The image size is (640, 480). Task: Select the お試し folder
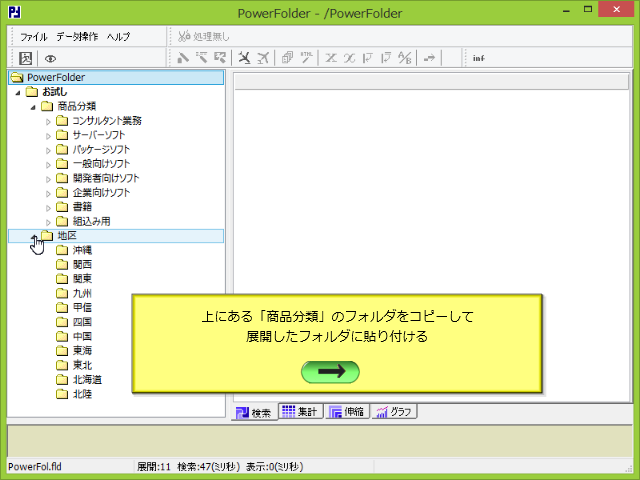[55, 92]
